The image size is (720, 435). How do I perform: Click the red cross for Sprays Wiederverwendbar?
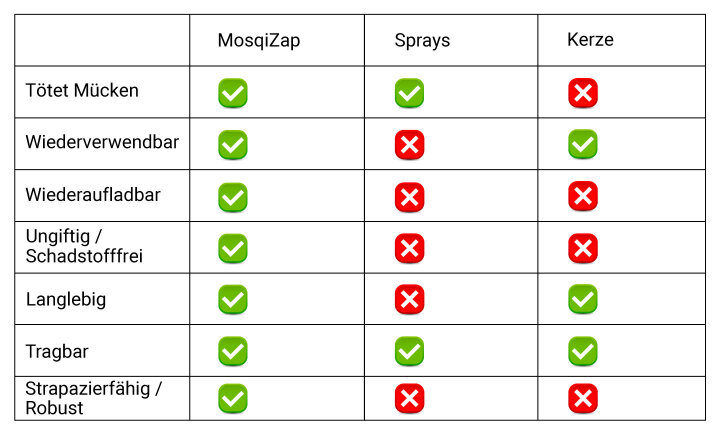(x=410, y=145)
